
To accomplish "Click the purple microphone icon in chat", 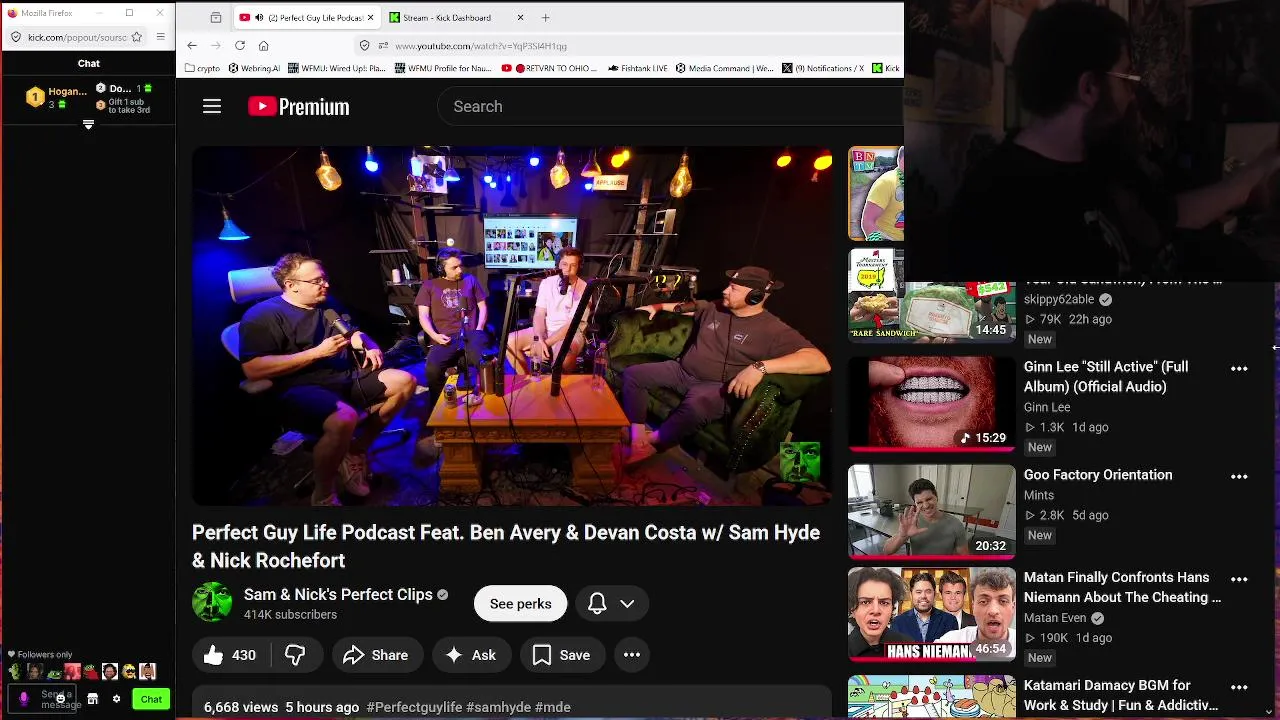I will pyautogui.click(x=24, y=699).
